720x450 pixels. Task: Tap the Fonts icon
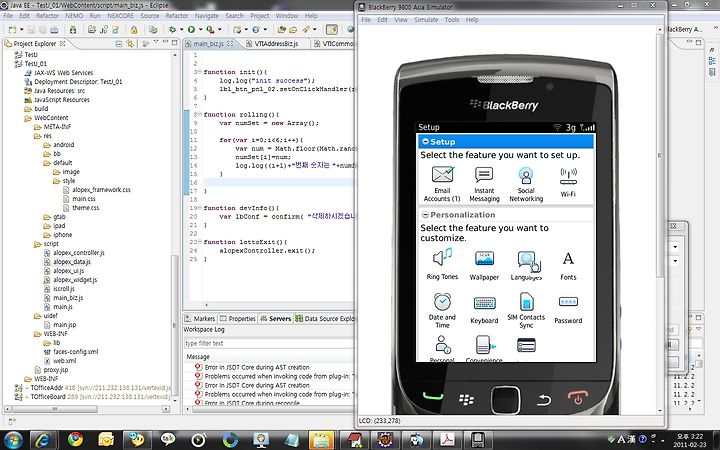pos(568,265)
